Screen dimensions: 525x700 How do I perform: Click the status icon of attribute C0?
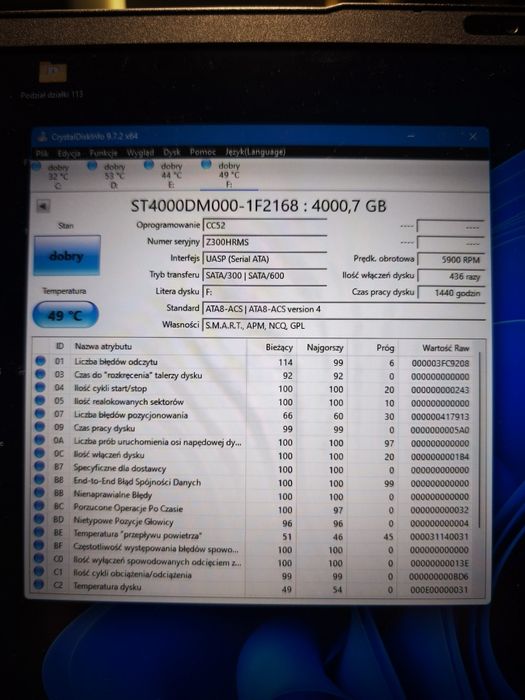[39, 558]
